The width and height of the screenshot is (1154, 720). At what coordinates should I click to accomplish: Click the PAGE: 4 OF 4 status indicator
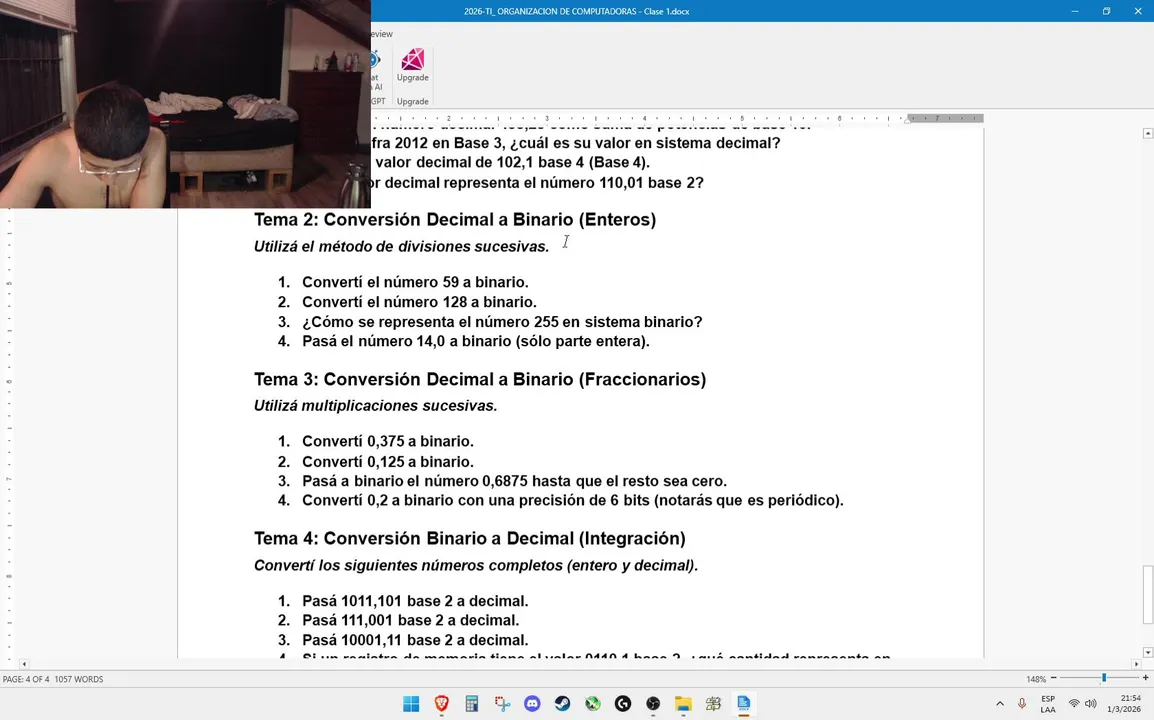click(x=26, y=679)
